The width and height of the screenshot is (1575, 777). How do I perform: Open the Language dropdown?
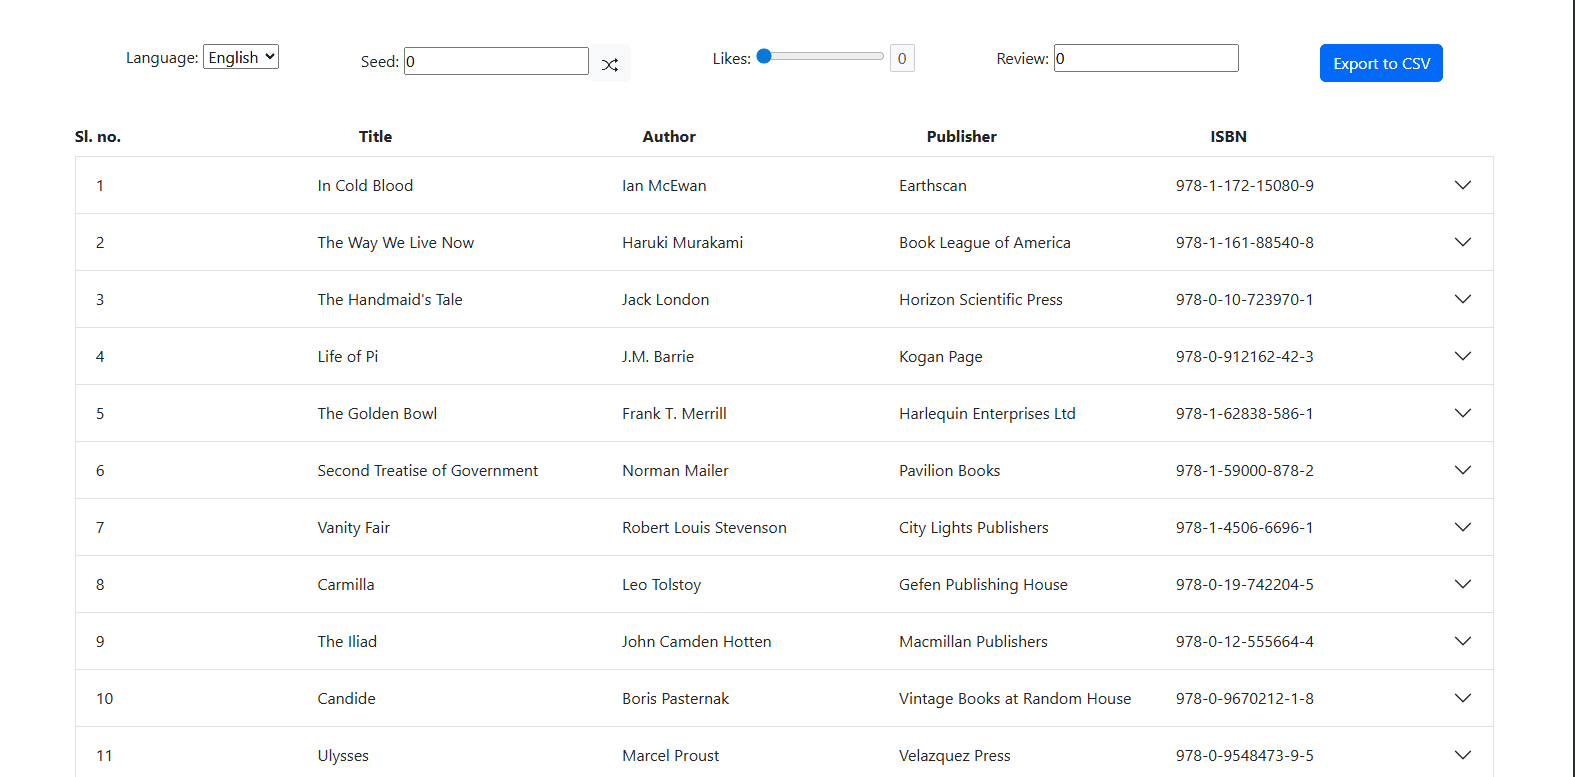241,57
